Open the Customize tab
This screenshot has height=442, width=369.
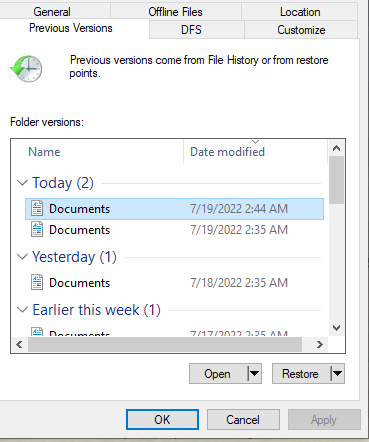pyautogui.click(x=301, y=30)
